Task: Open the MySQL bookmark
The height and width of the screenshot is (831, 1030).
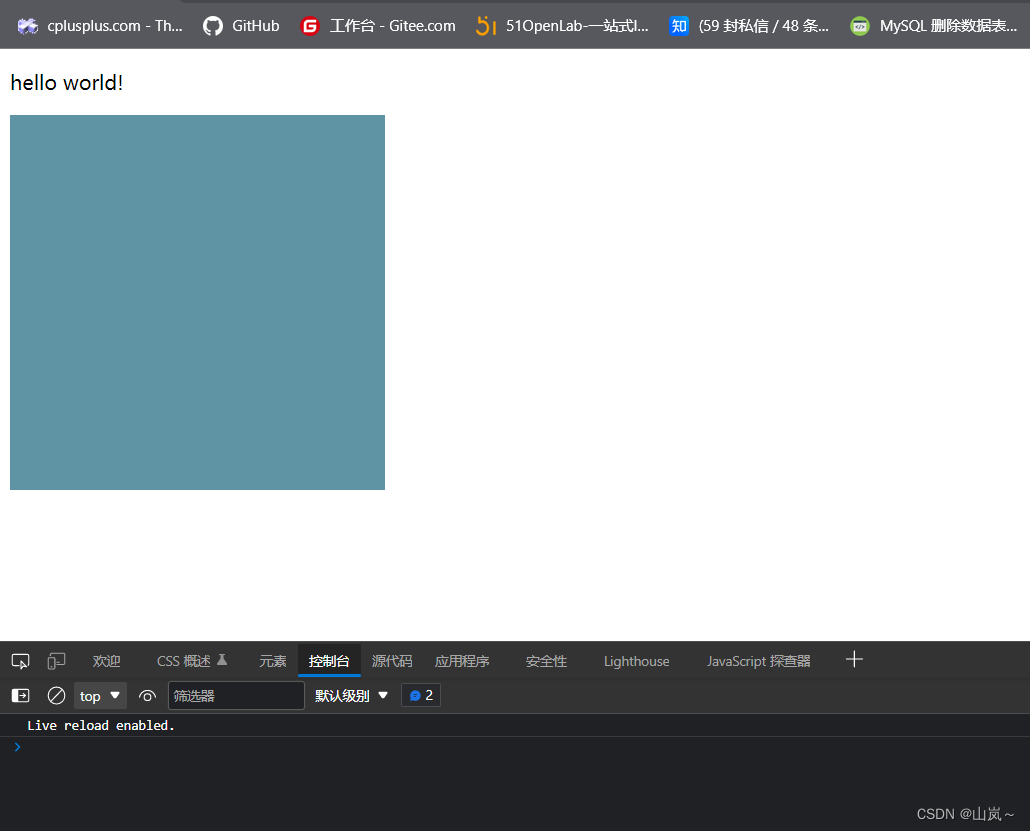Action: point(933,26)
